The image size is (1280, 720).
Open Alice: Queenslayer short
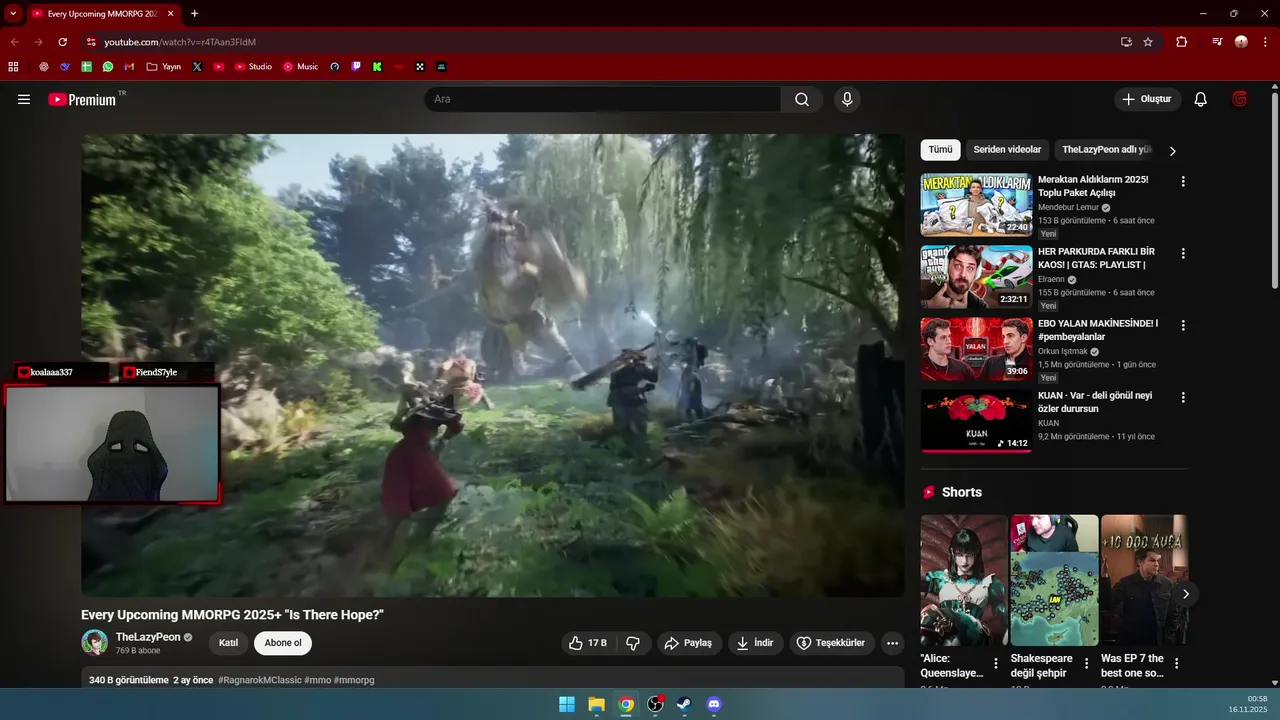964,580
